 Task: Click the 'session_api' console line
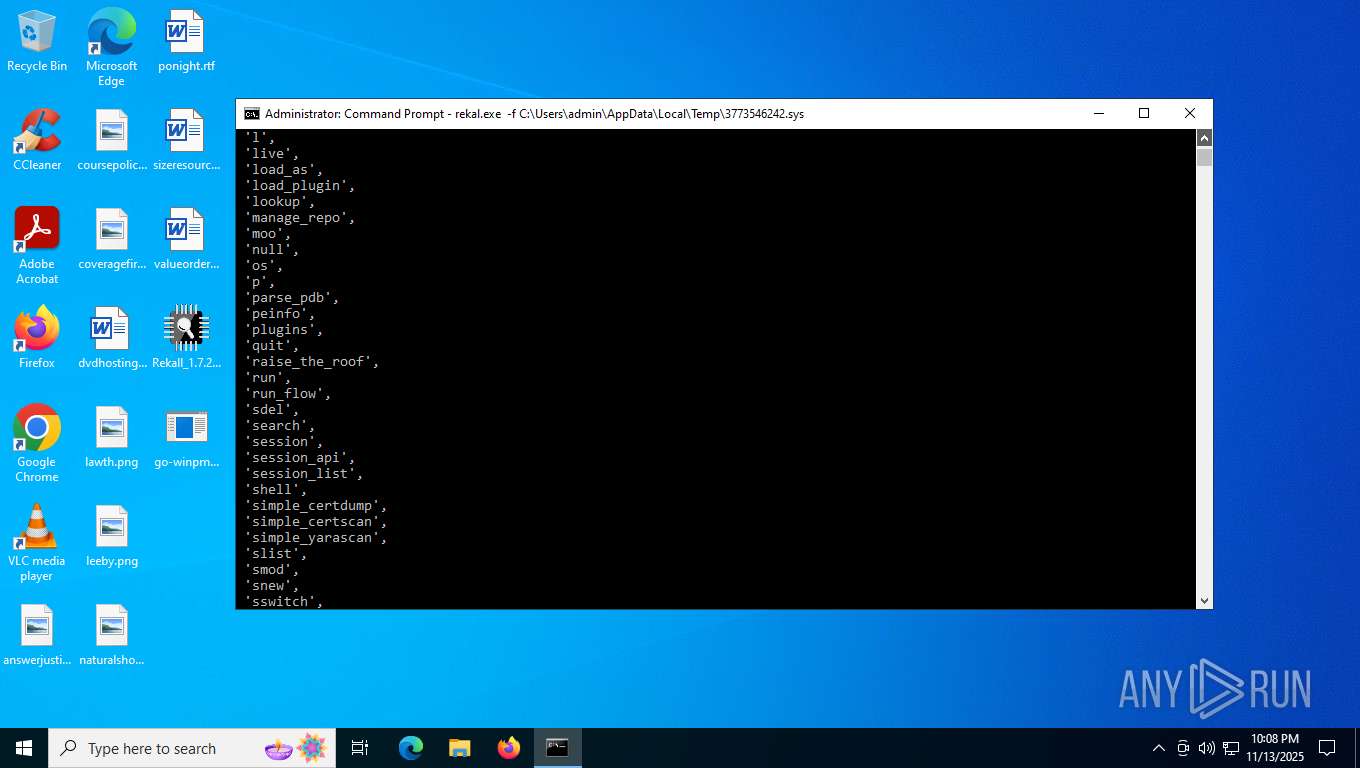300,458
